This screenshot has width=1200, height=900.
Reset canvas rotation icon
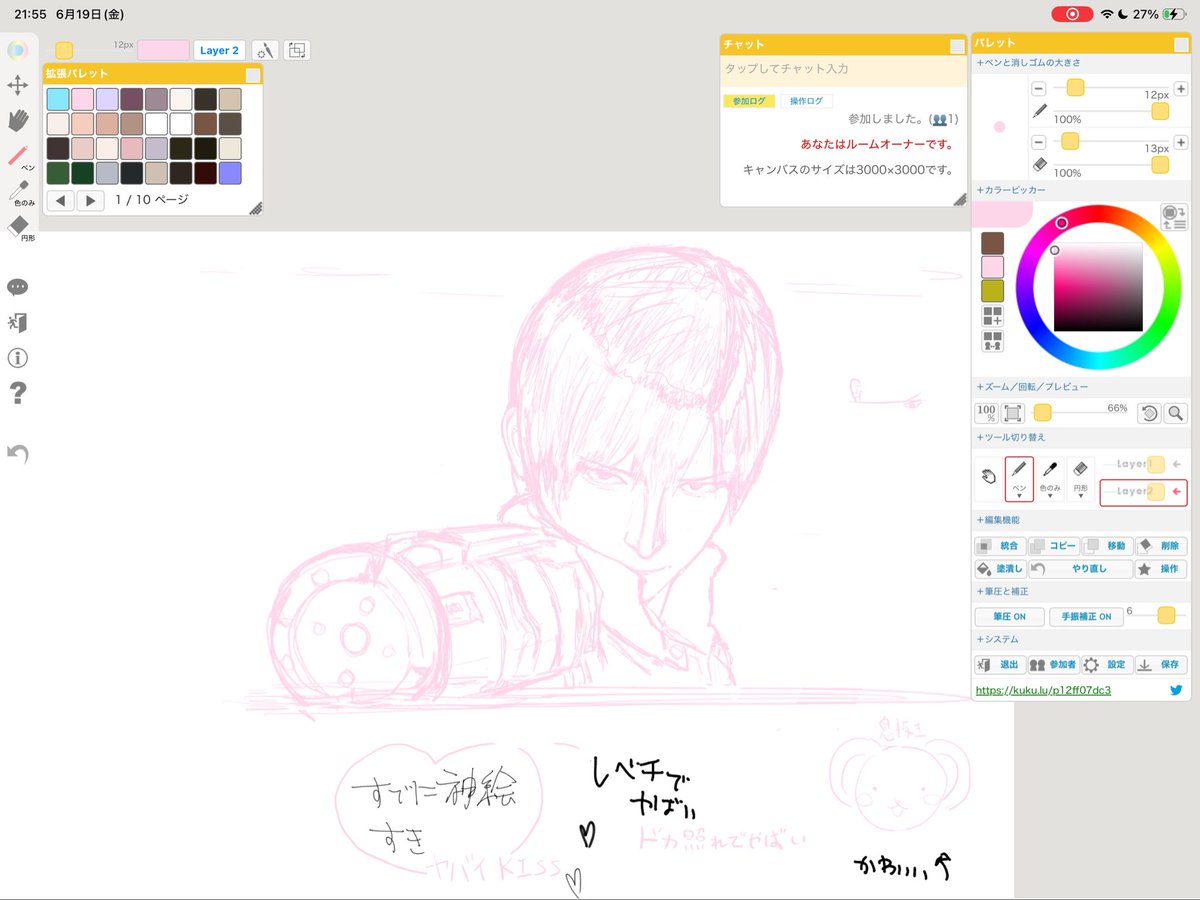[x=1149, y=412]
